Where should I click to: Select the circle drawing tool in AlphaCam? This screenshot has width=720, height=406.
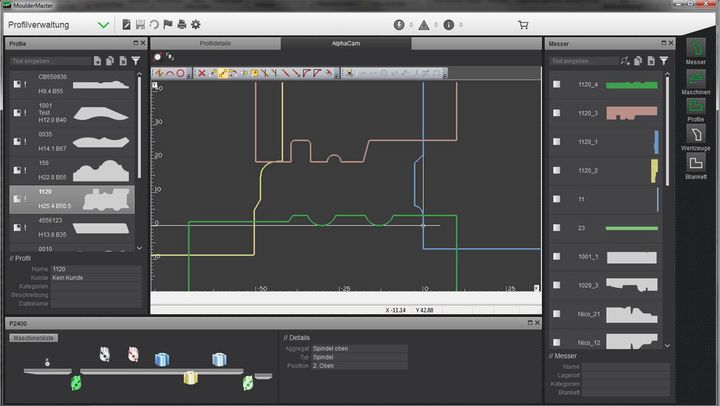tap(180, 73)
